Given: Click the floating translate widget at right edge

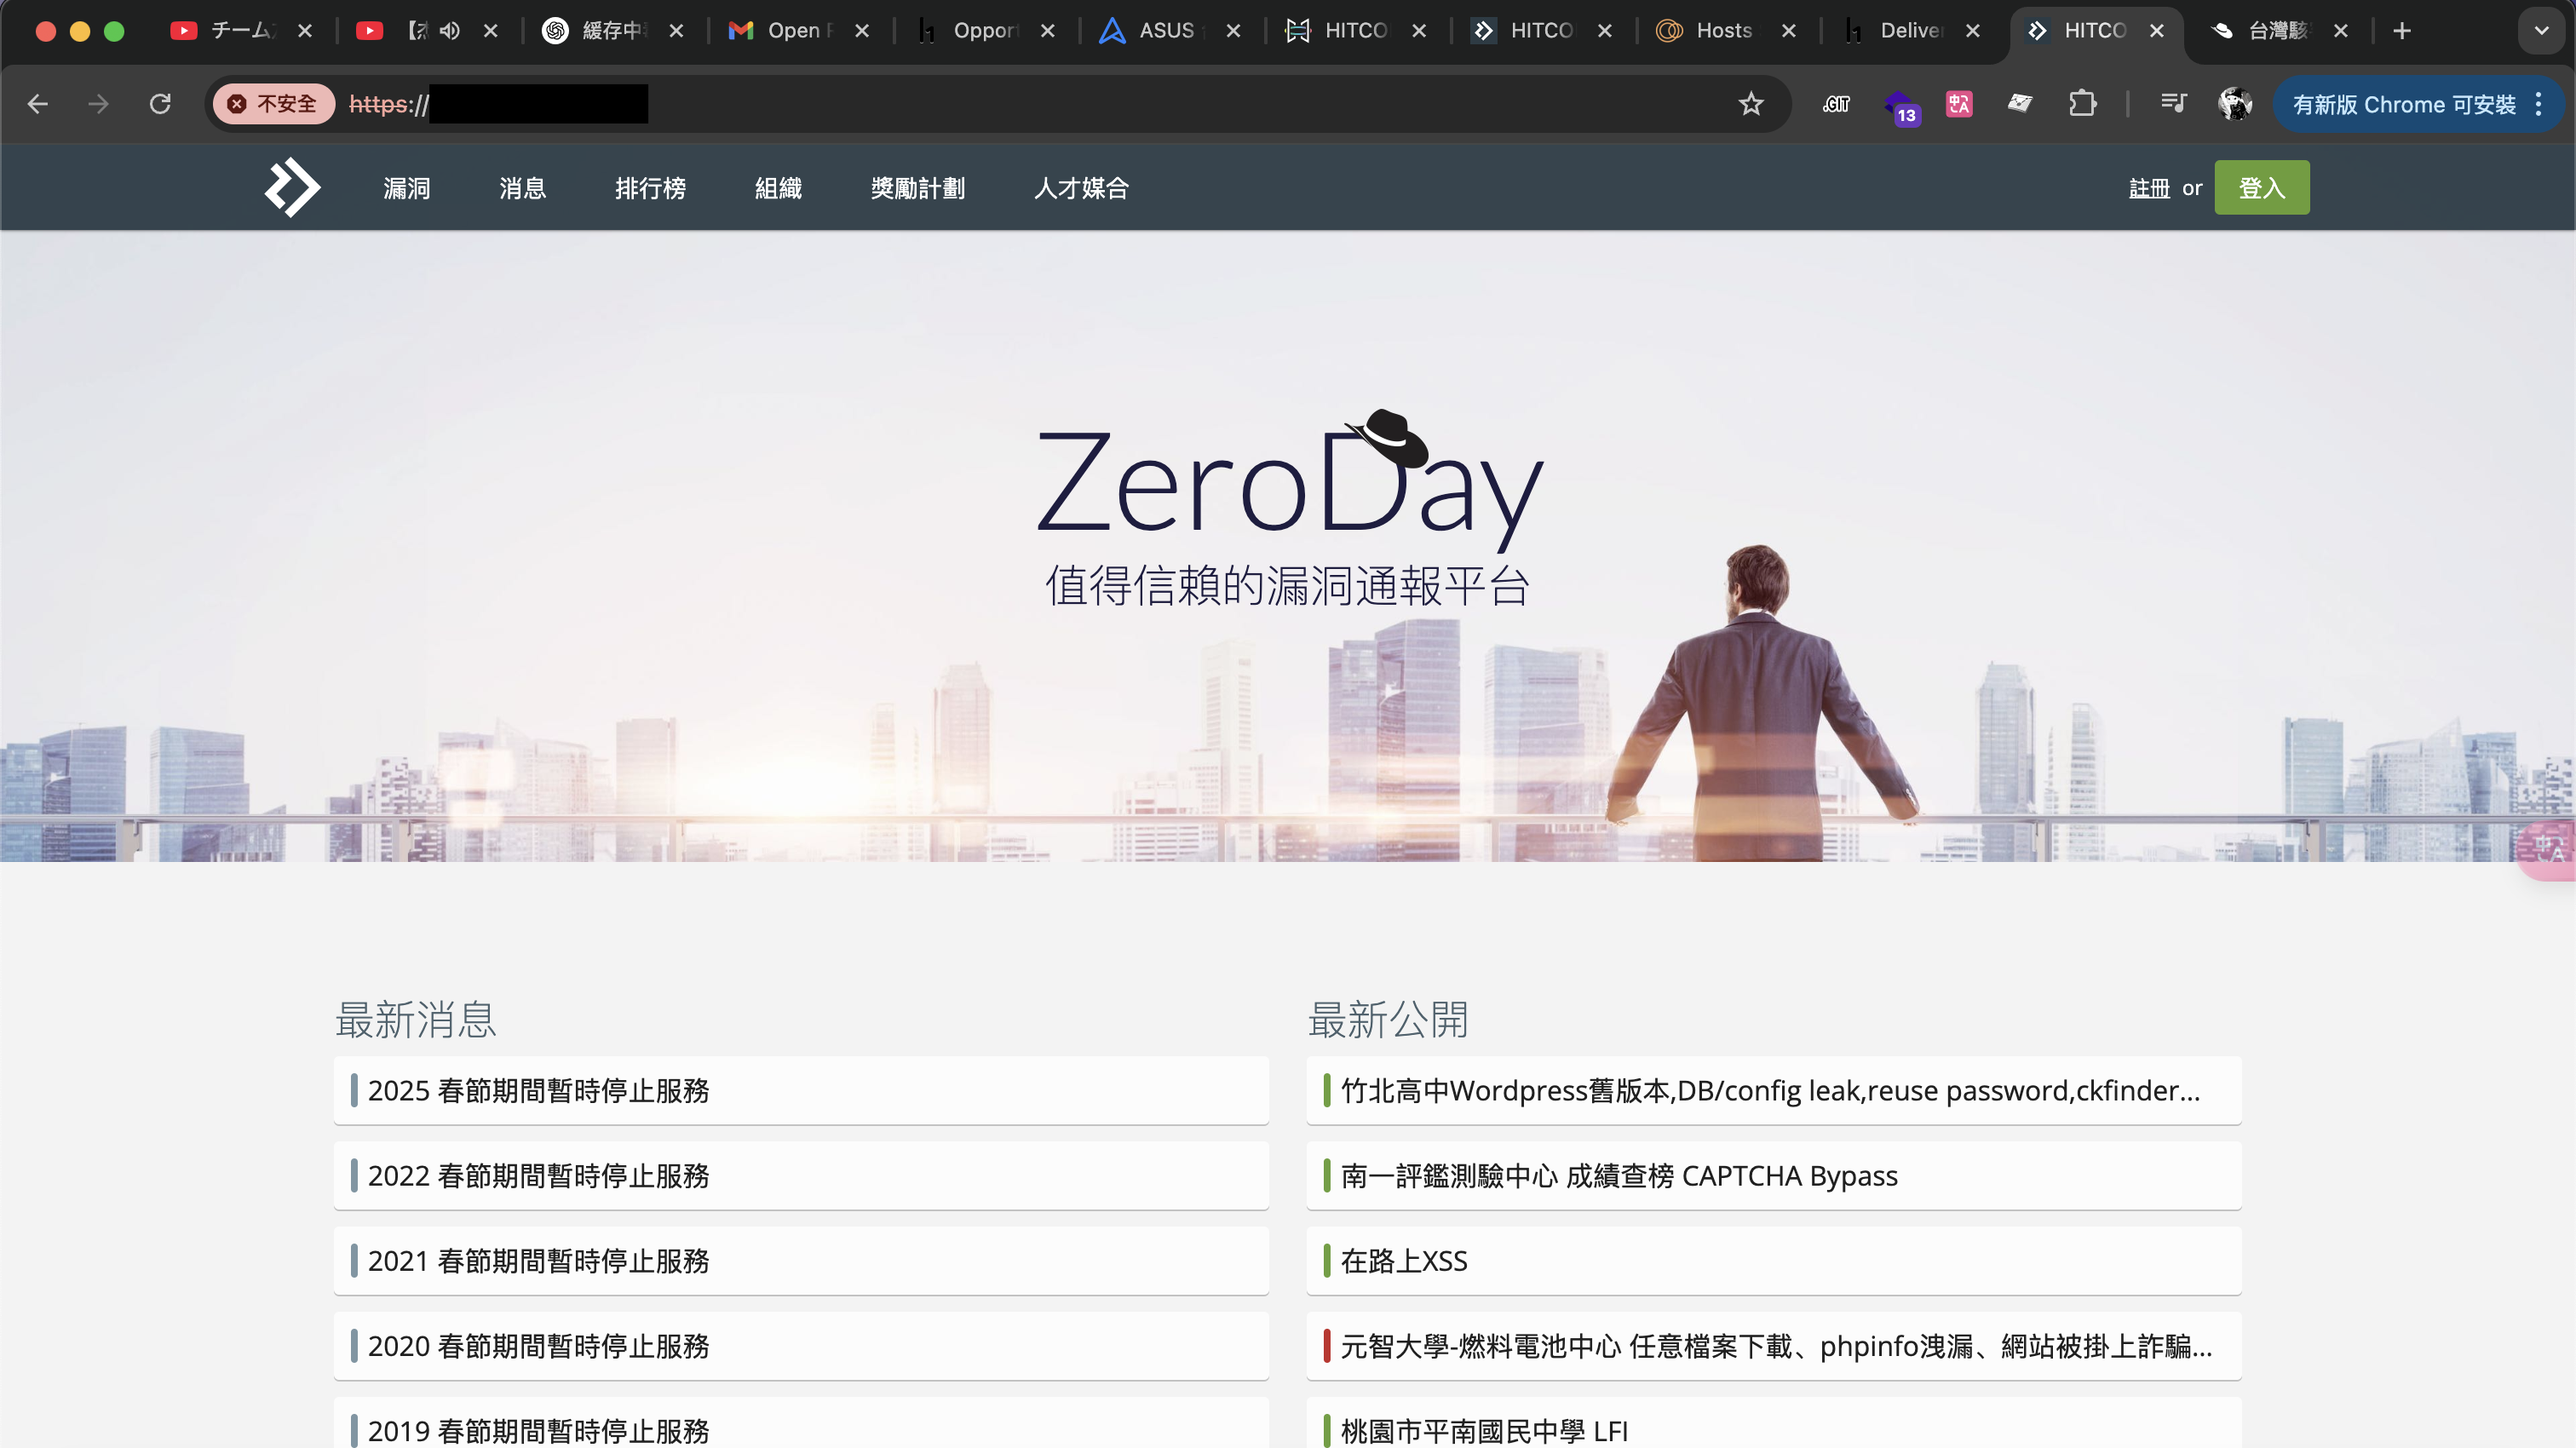Looking at the screenshot, I should 2549,849.
